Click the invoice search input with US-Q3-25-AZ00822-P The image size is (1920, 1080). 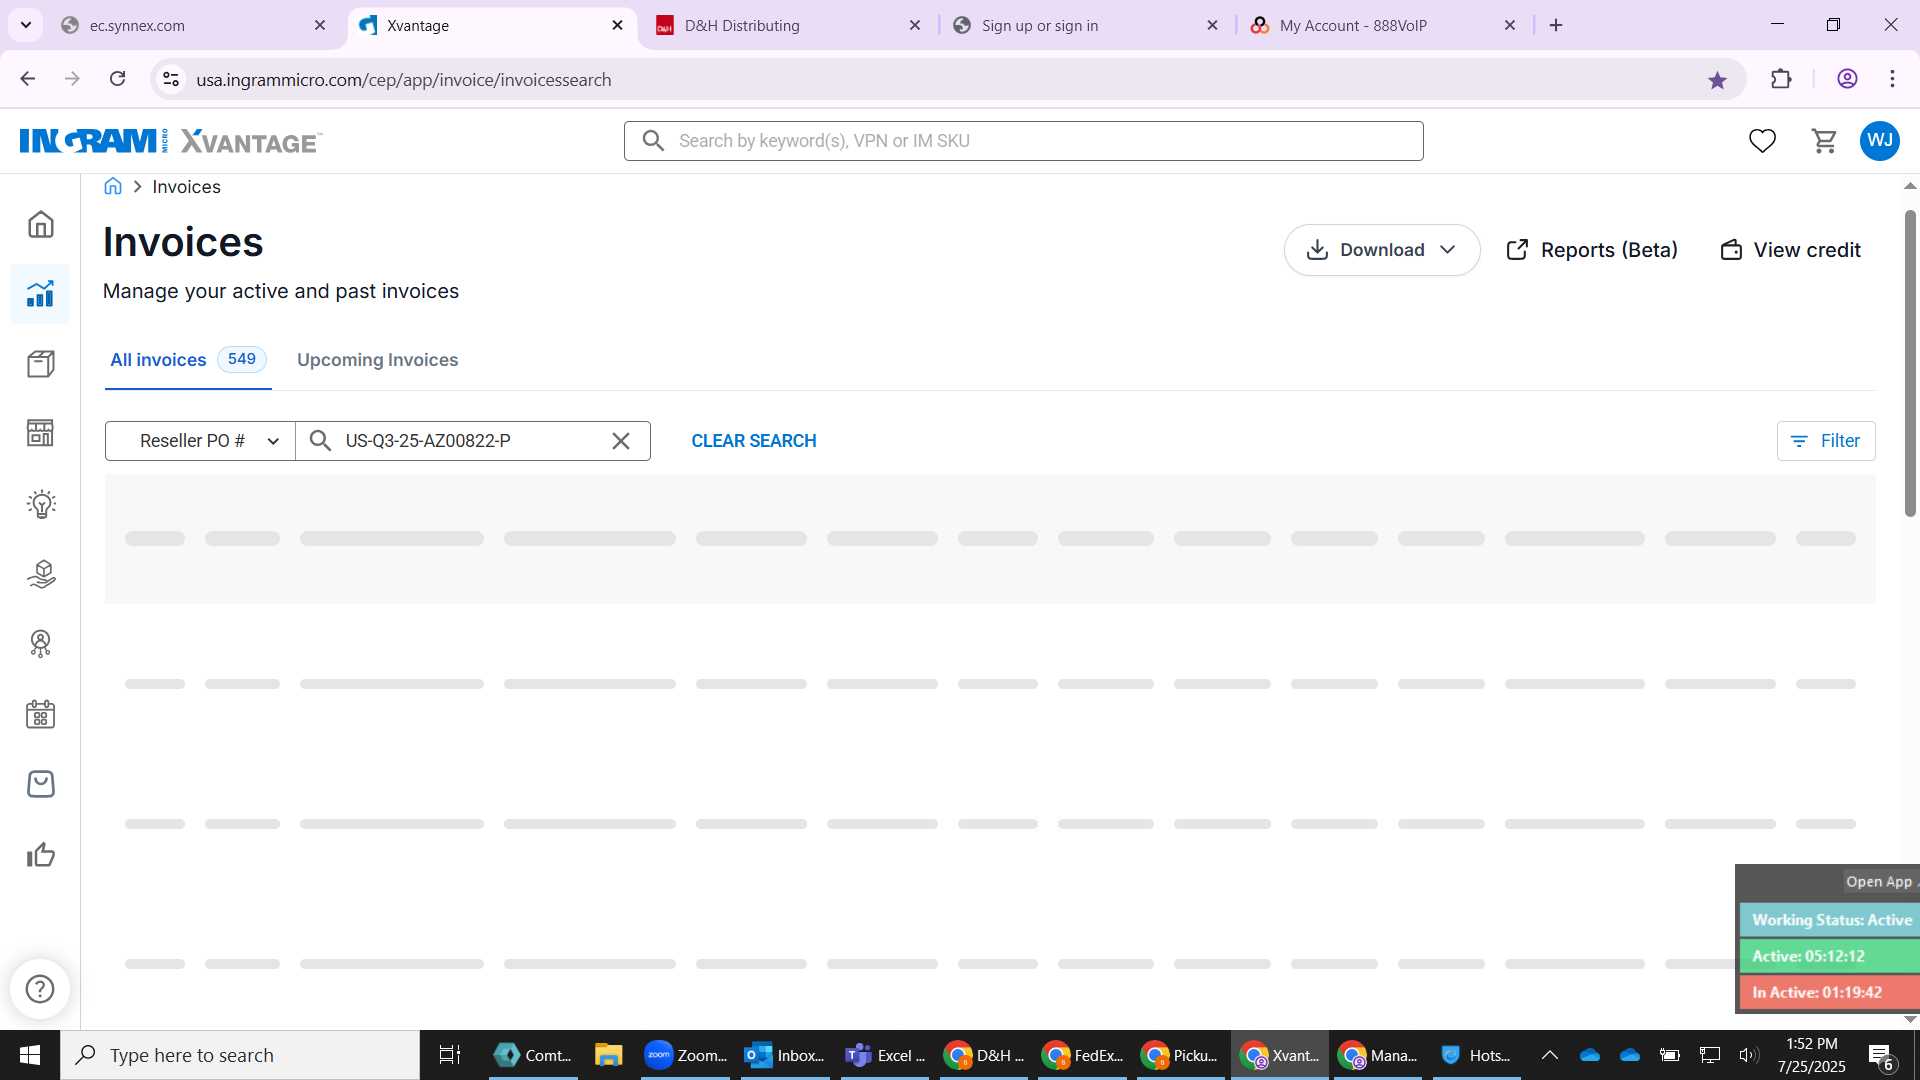point(472,441)
